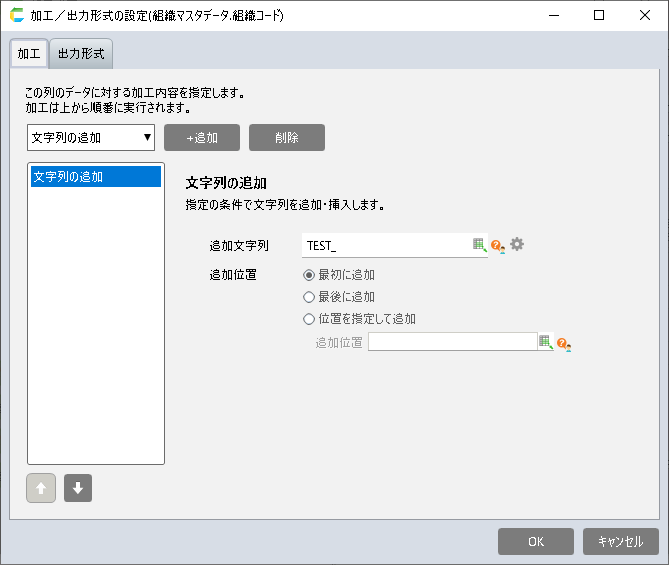Click the gear settings icon beside 追加文字列
This screenshot has height=565, width=669.
[x=517, y=244]
